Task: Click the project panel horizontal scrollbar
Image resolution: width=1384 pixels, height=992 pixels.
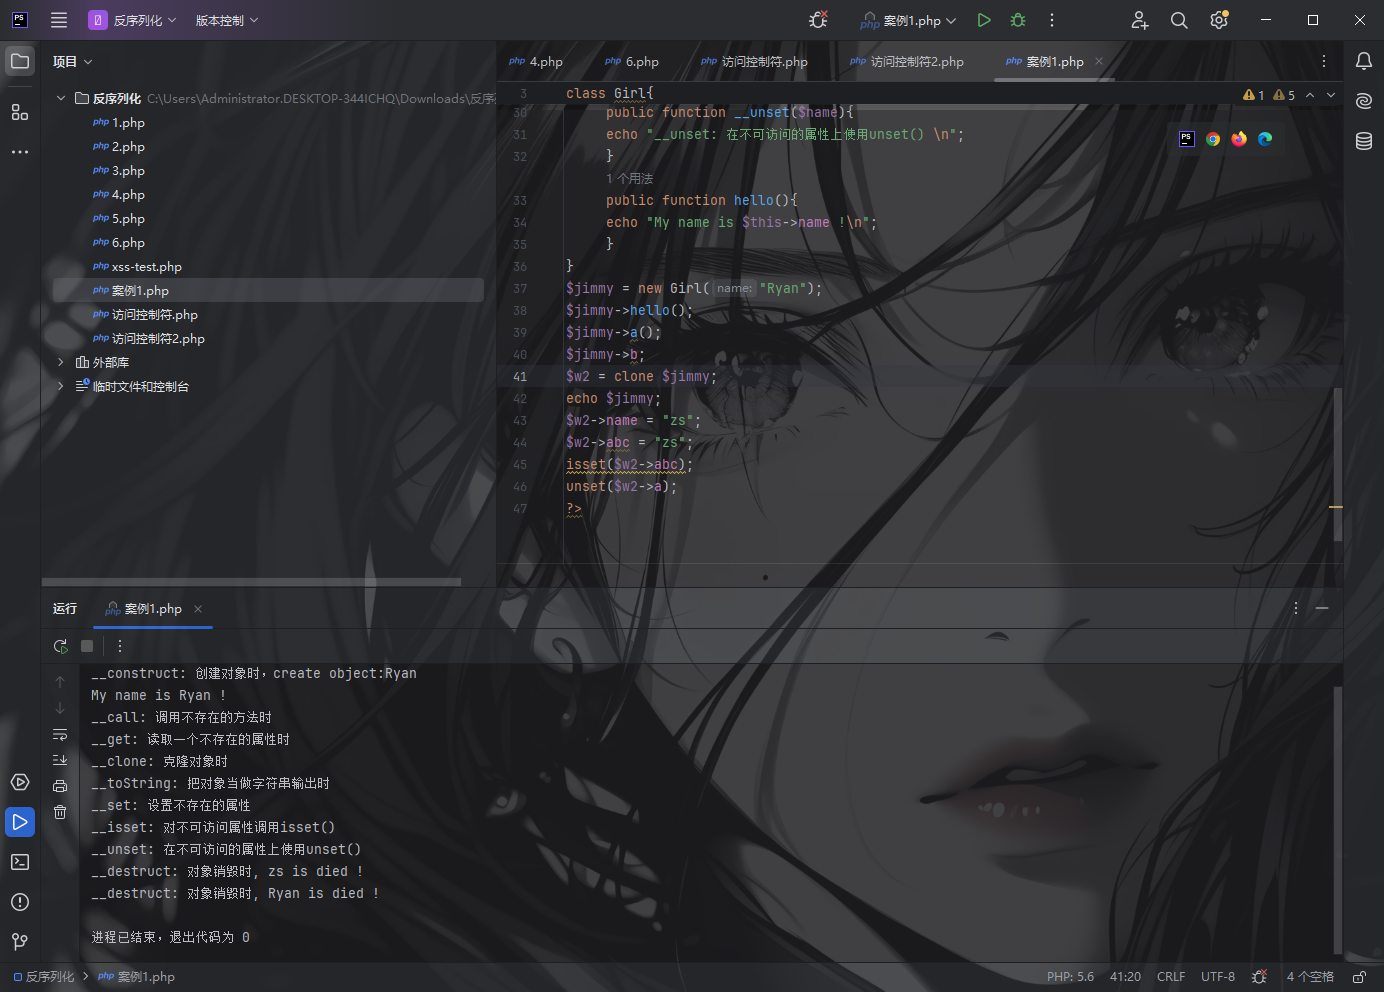Action: 251,581
